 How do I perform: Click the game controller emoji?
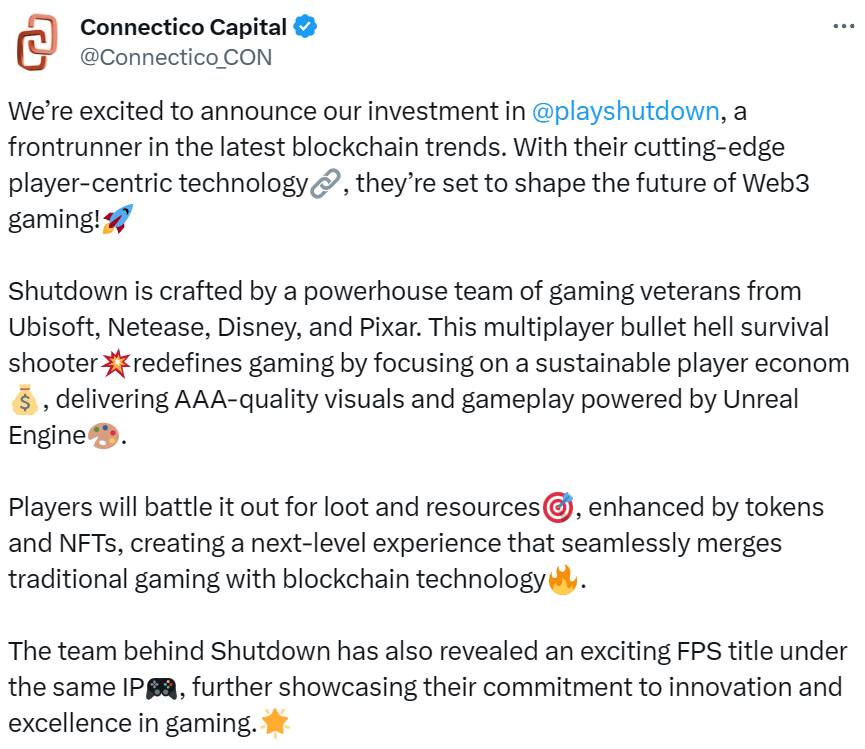tap(160, 689)
